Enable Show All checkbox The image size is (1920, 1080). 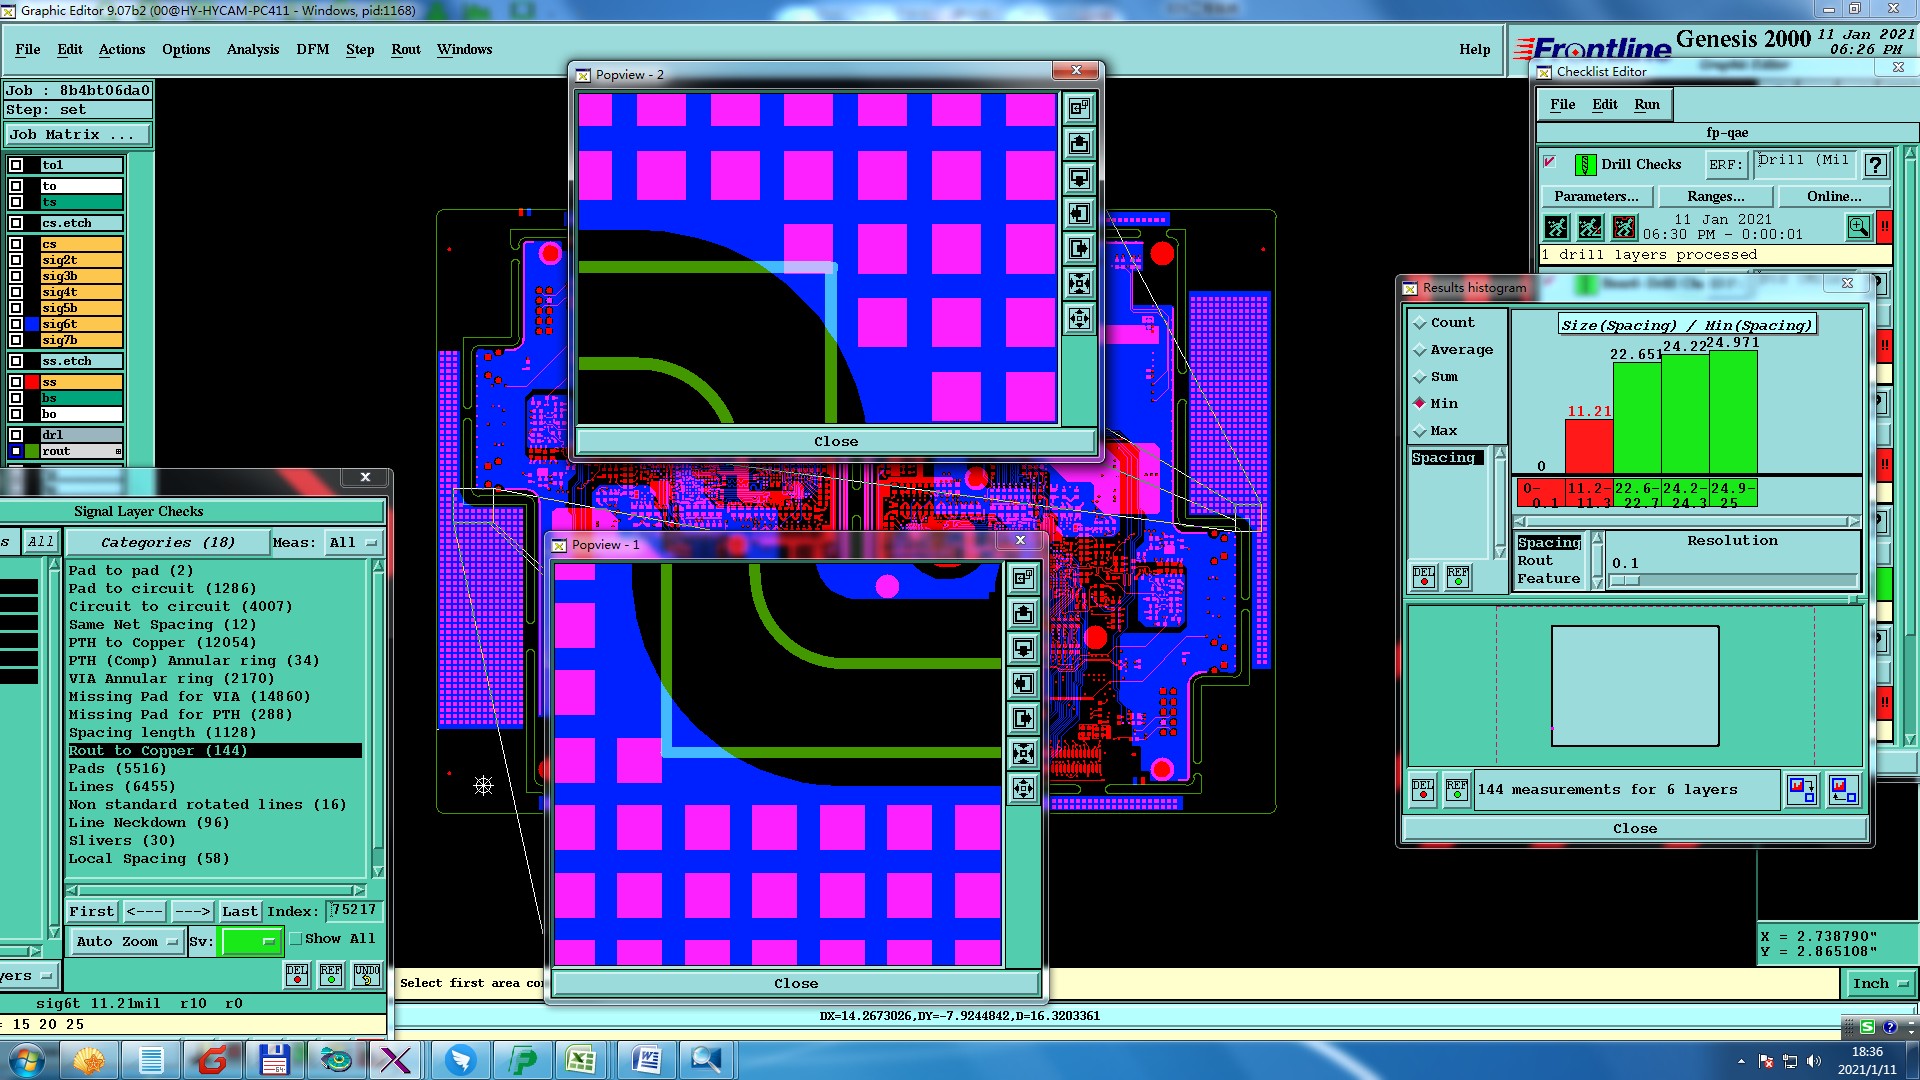pos(296,939)
